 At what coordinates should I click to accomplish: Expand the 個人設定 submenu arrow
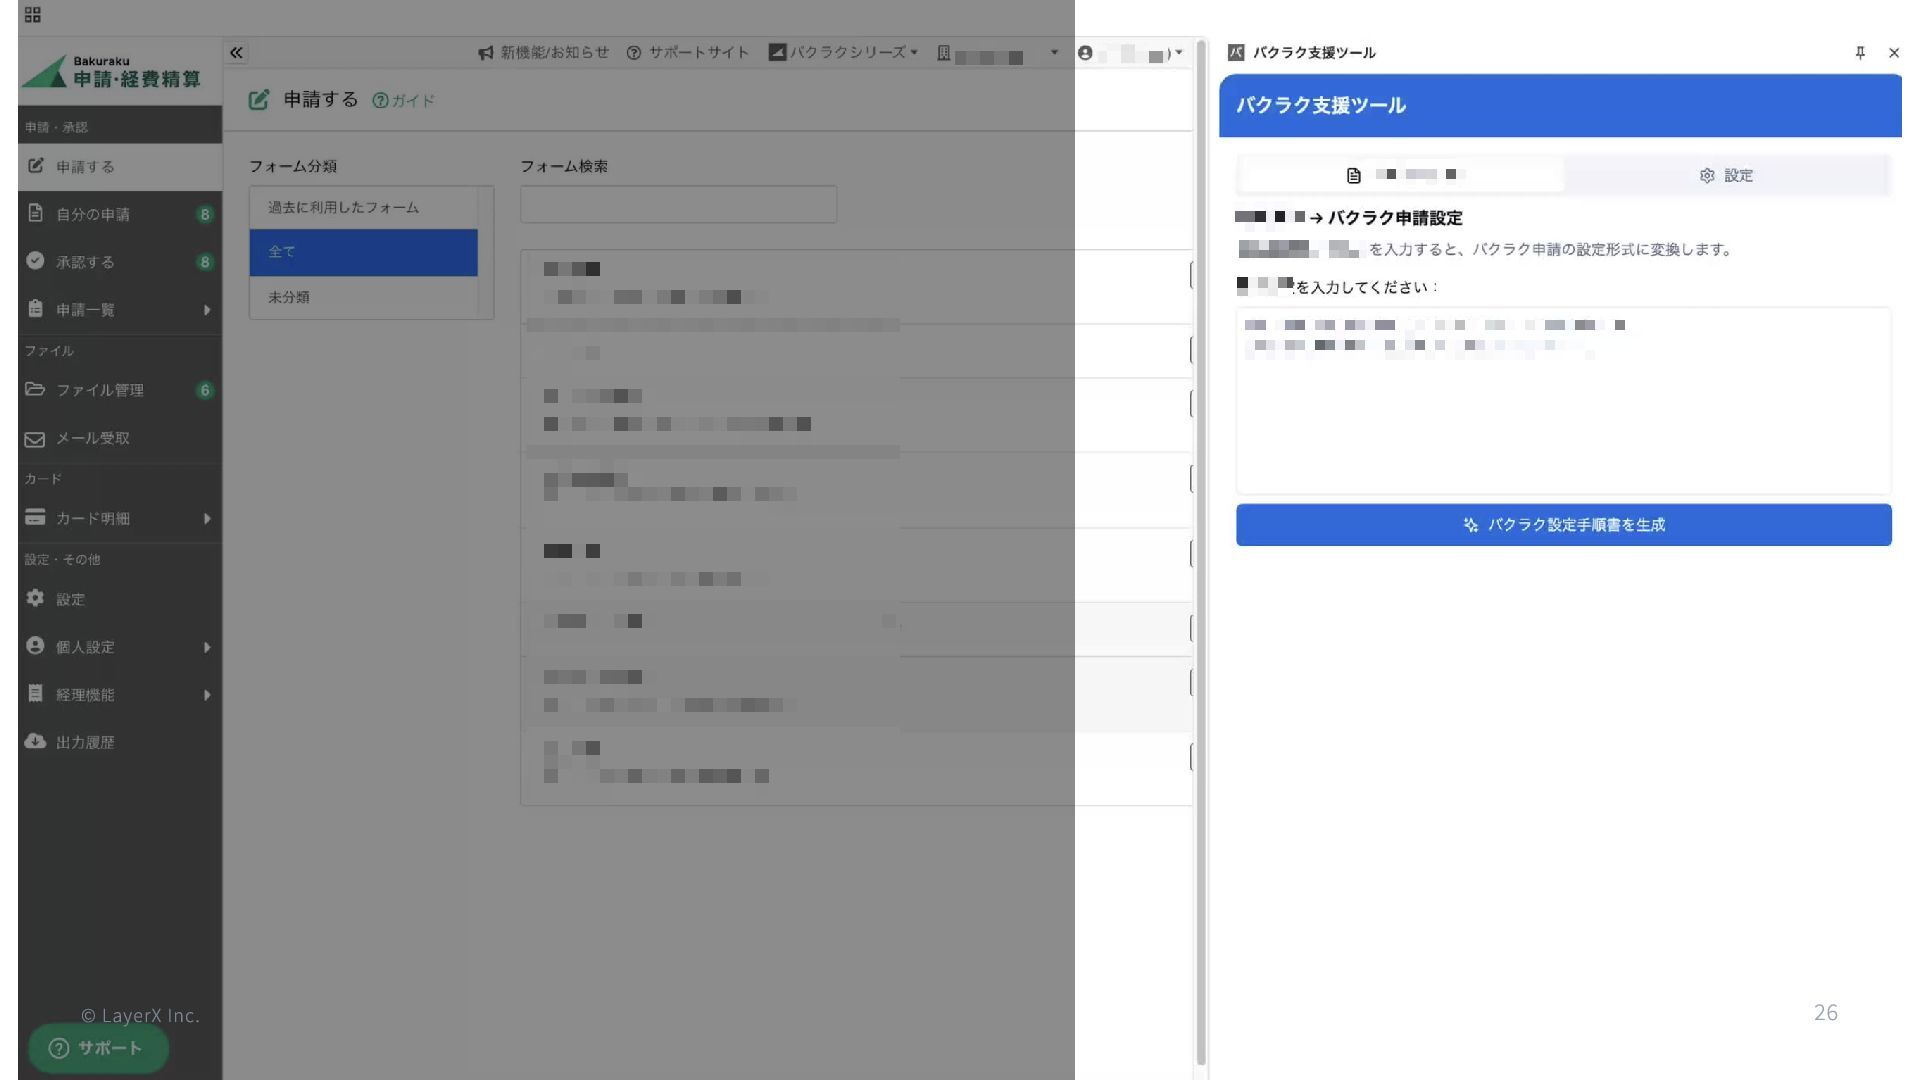pyautogui.click(x=207, y=647)
